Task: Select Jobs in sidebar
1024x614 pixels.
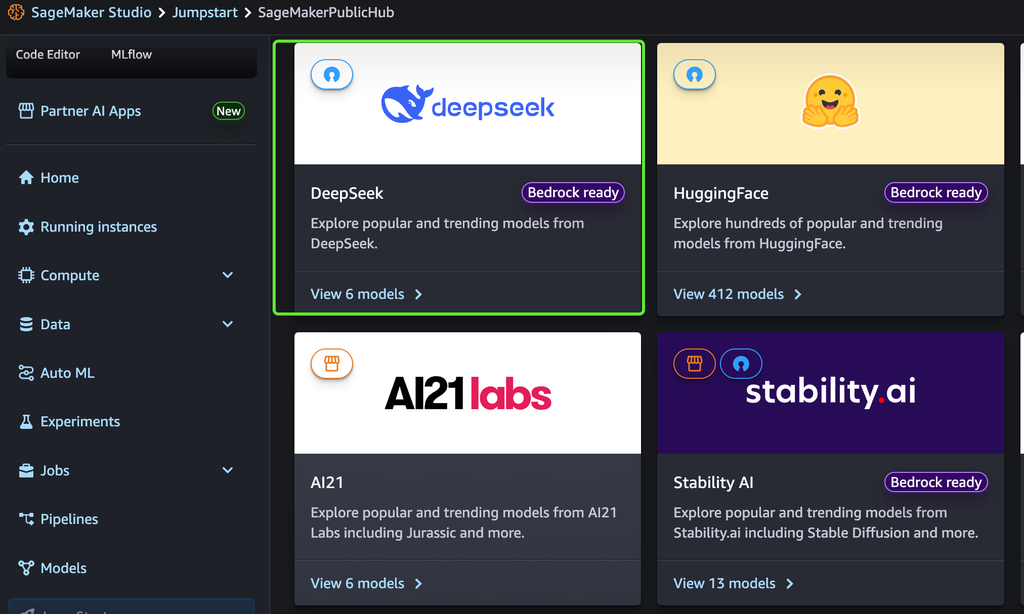Action: pos(55,470)
